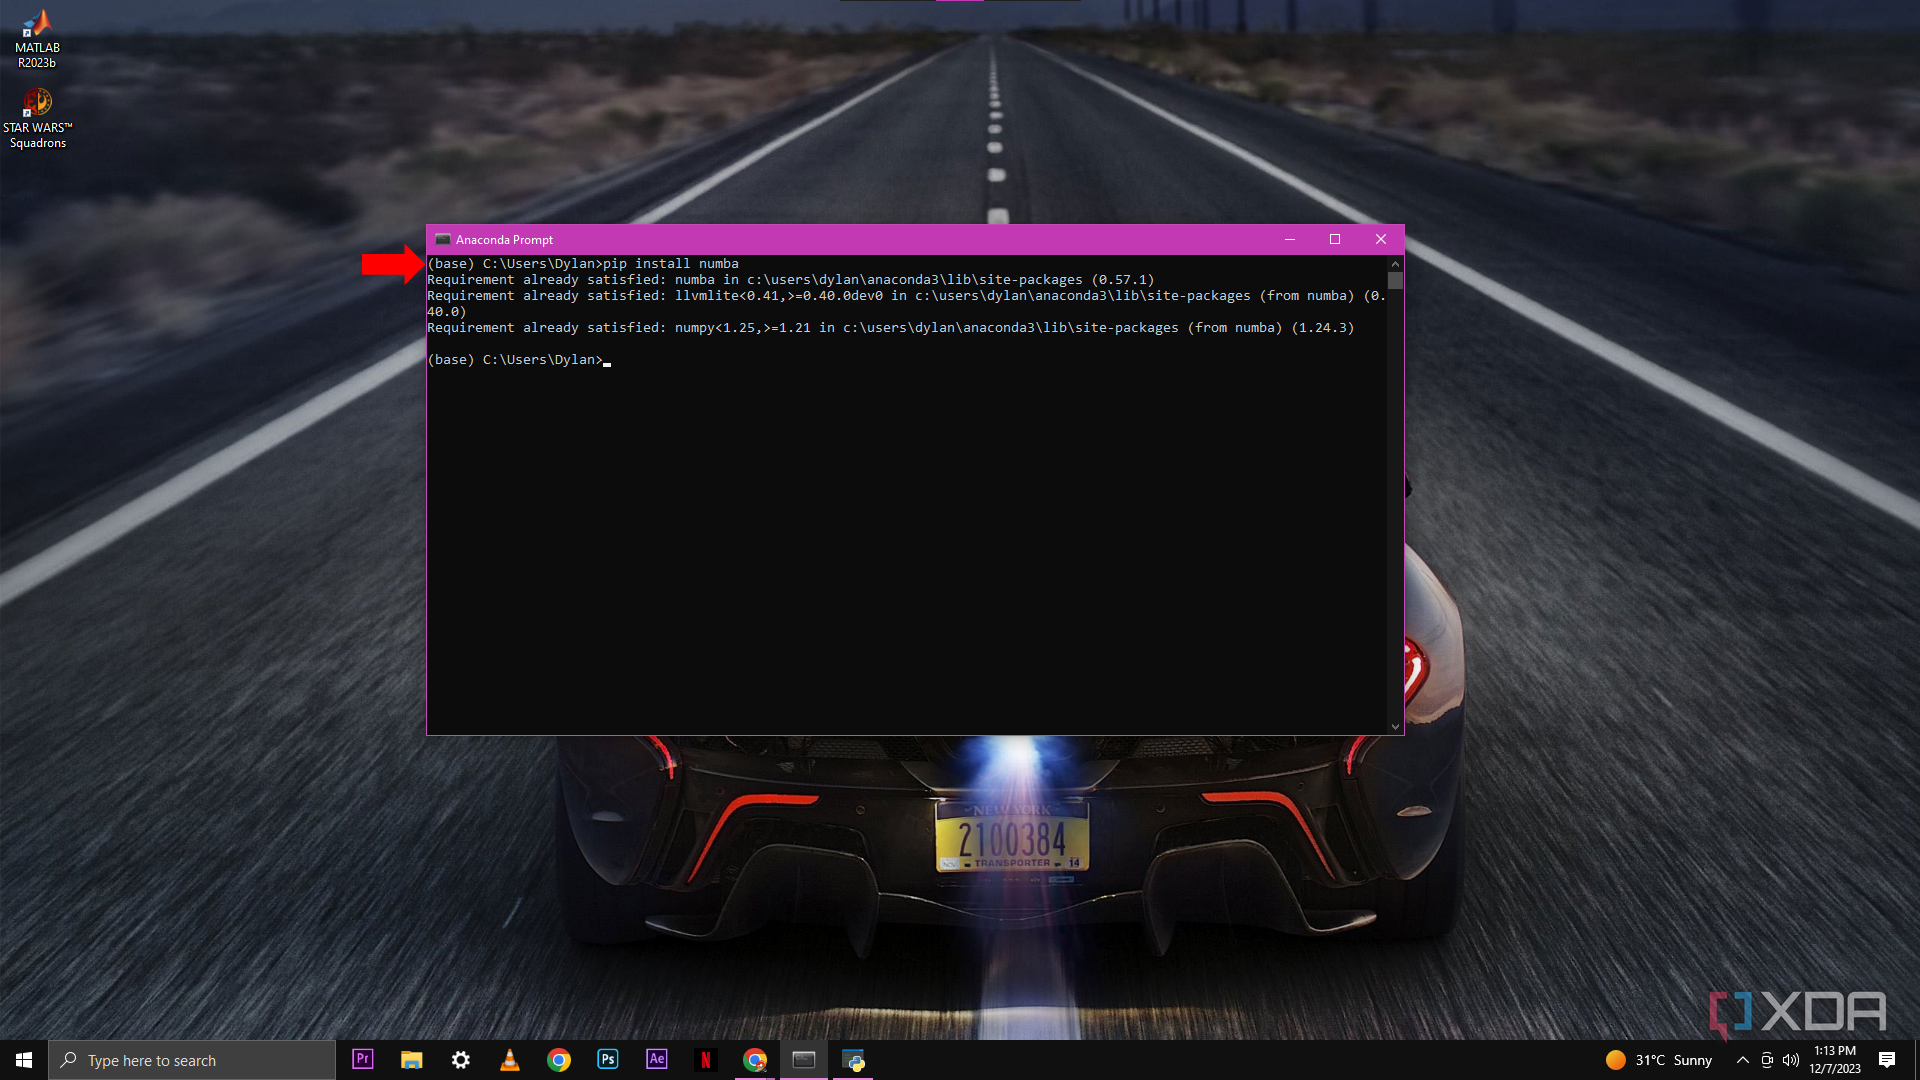Click the search field on the taskbar
Screen dimensions: 1920x1080
point(190,1059)
